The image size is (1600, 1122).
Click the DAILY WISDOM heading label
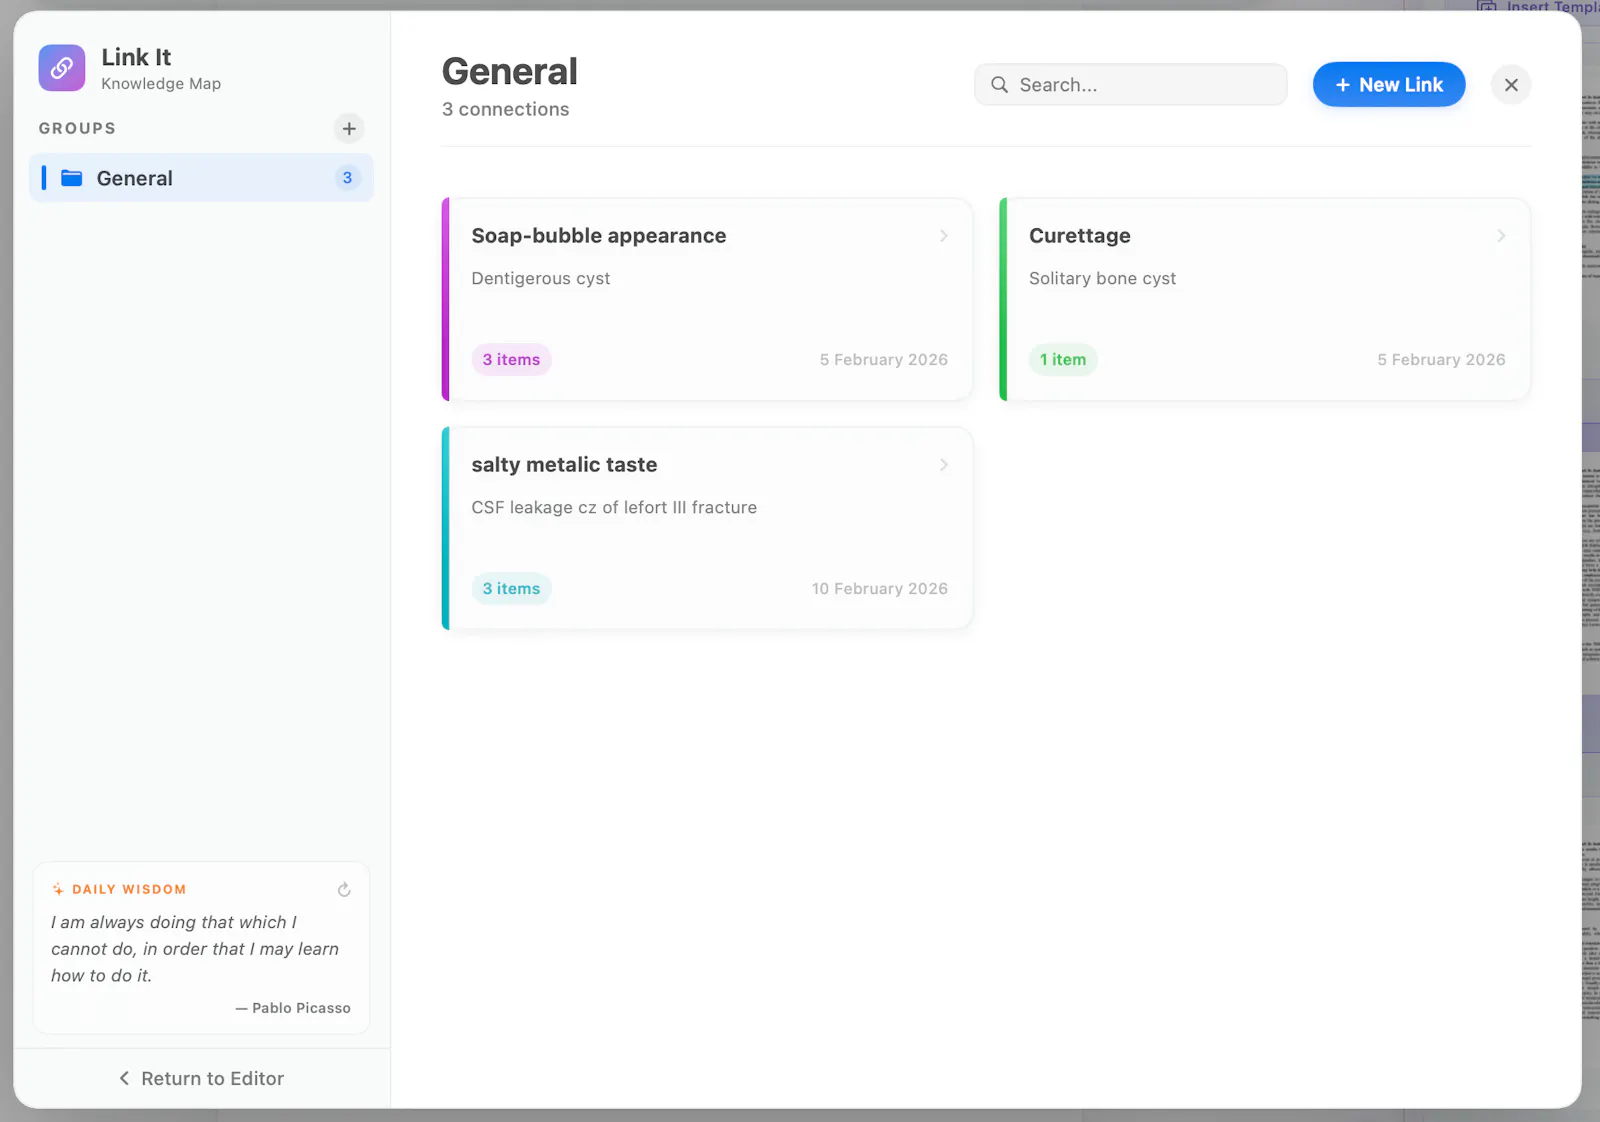[129, 890]
